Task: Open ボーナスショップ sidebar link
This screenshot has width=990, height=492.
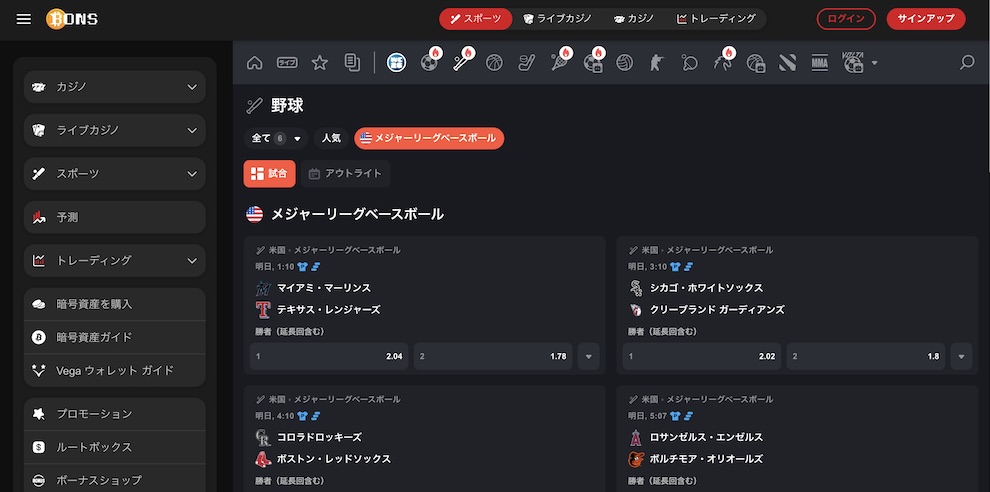Action: coord(115,480)
